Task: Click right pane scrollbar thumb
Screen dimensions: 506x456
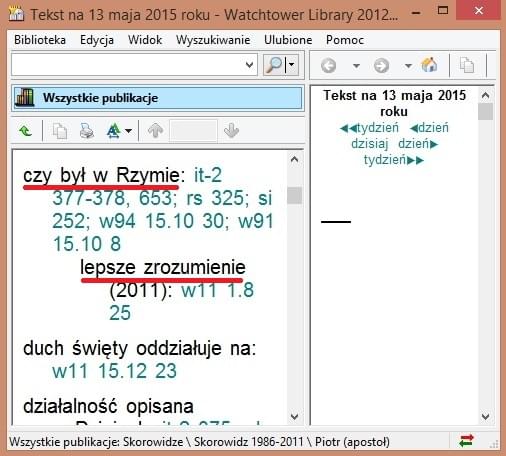Action: 485,112
